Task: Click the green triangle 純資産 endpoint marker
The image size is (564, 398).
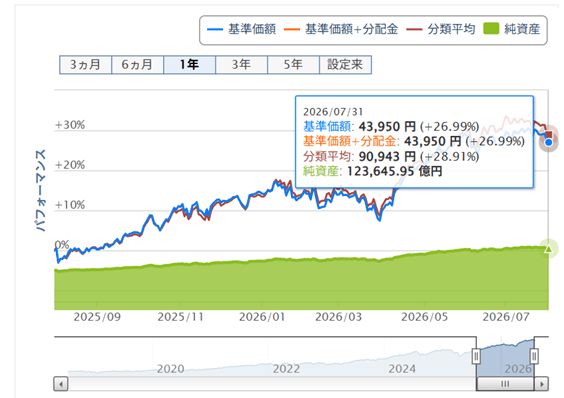Action: [548, 249]
